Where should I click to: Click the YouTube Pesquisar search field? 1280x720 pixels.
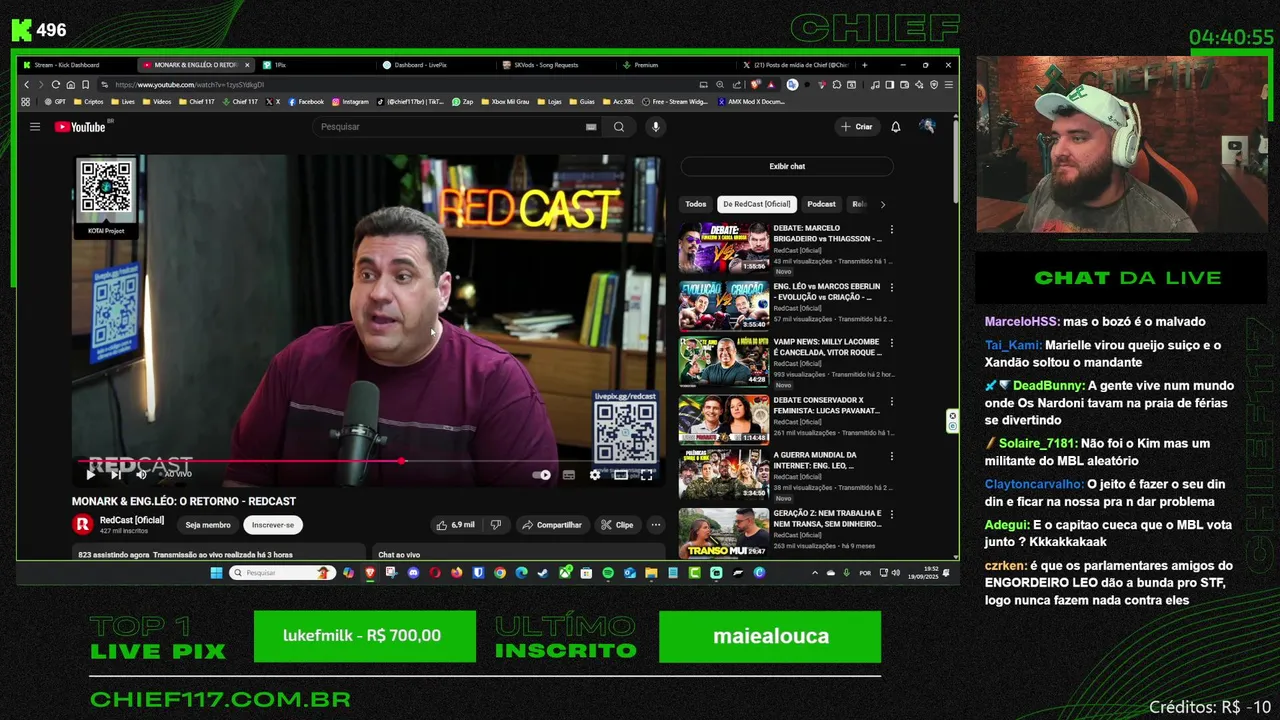coord(450,127)
